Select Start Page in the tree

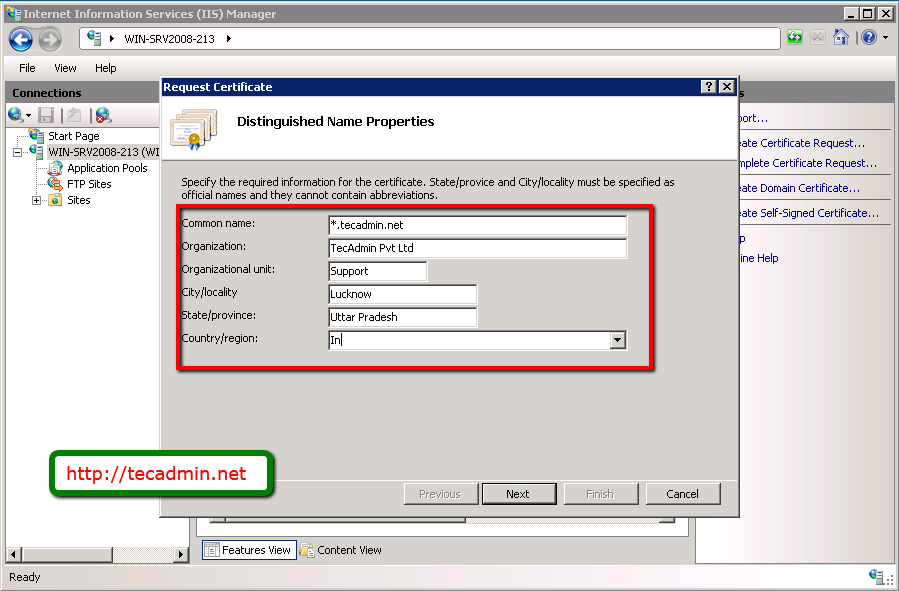73,136
